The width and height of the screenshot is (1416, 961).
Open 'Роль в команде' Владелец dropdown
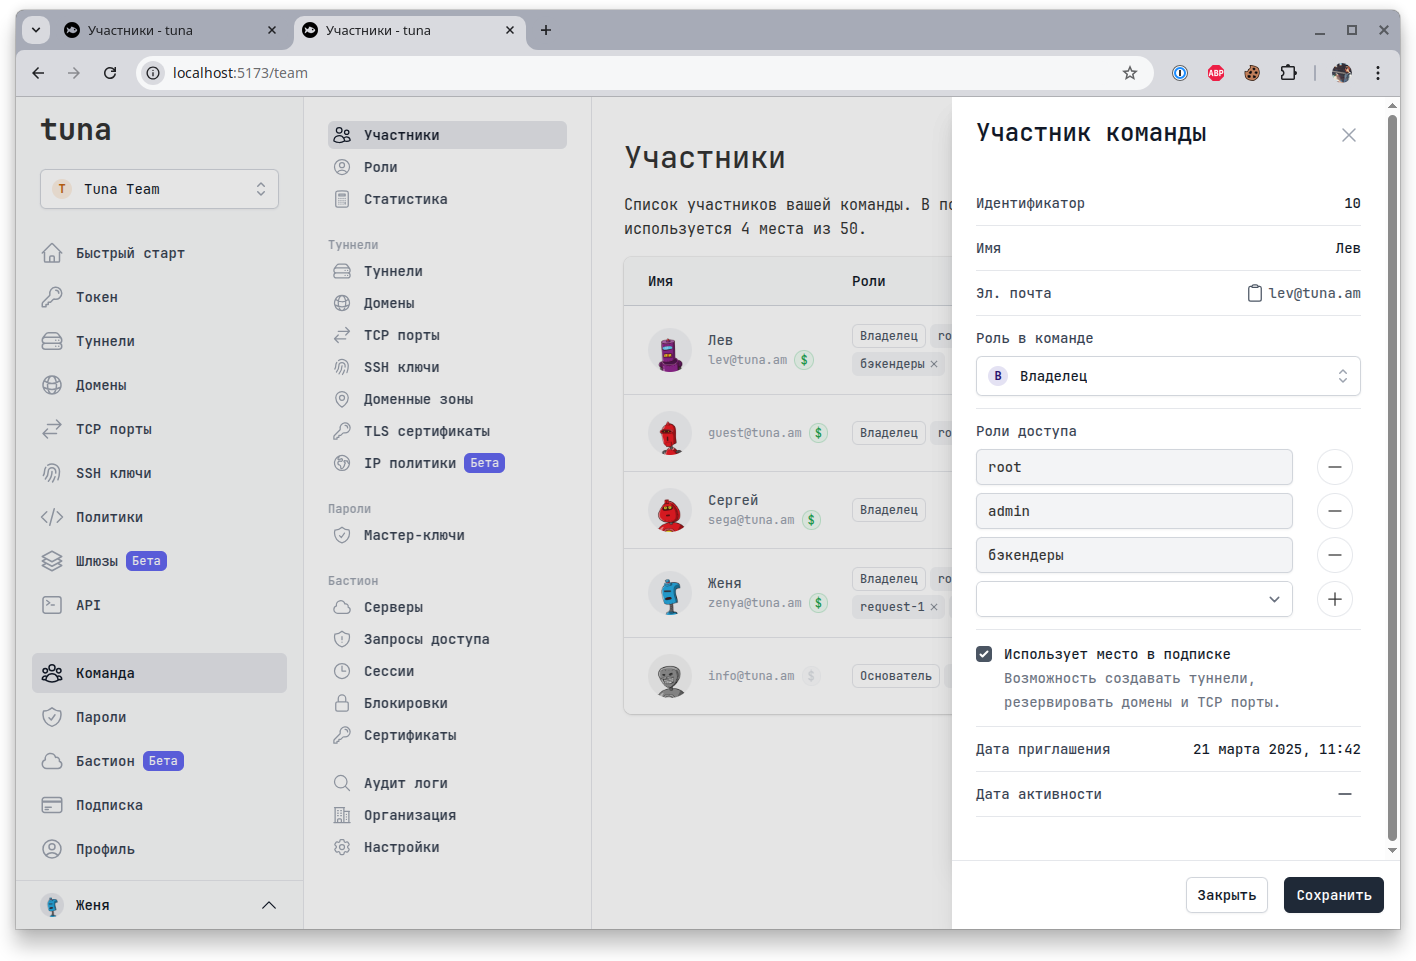click(x=1167, y=376)
